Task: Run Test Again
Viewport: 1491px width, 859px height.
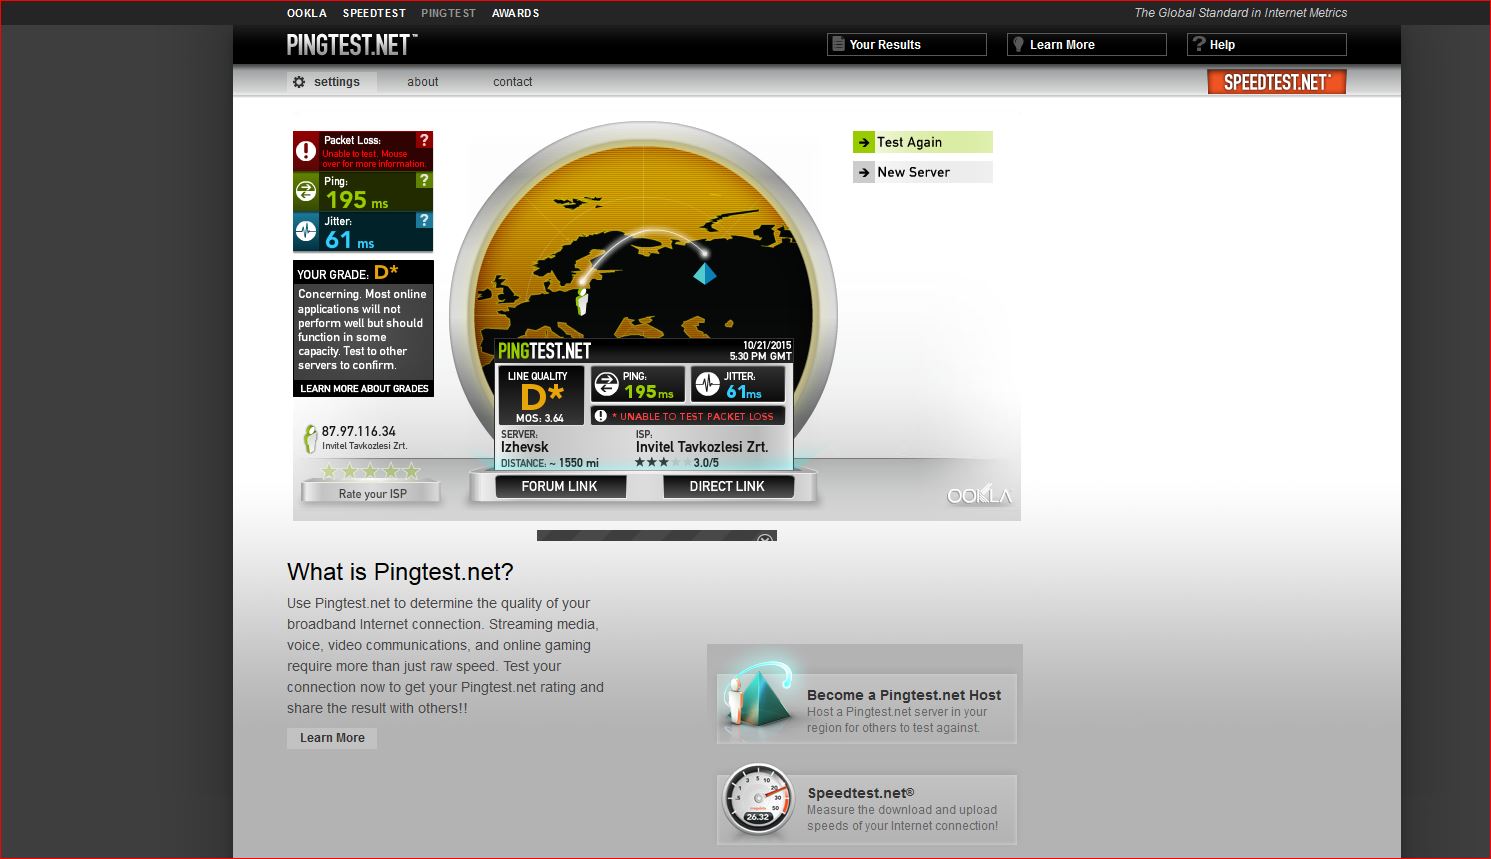Action: [923, 142]
